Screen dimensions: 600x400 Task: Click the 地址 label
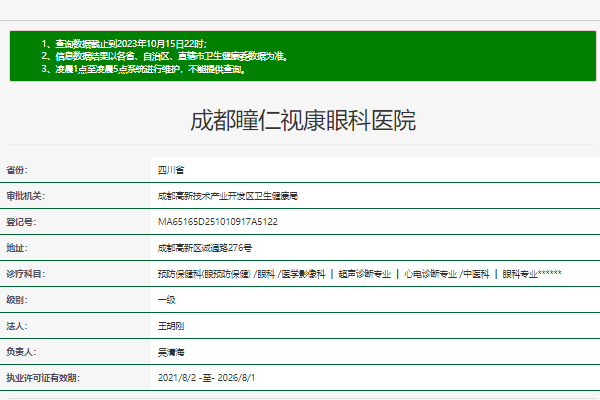click(x=17, y=248)
